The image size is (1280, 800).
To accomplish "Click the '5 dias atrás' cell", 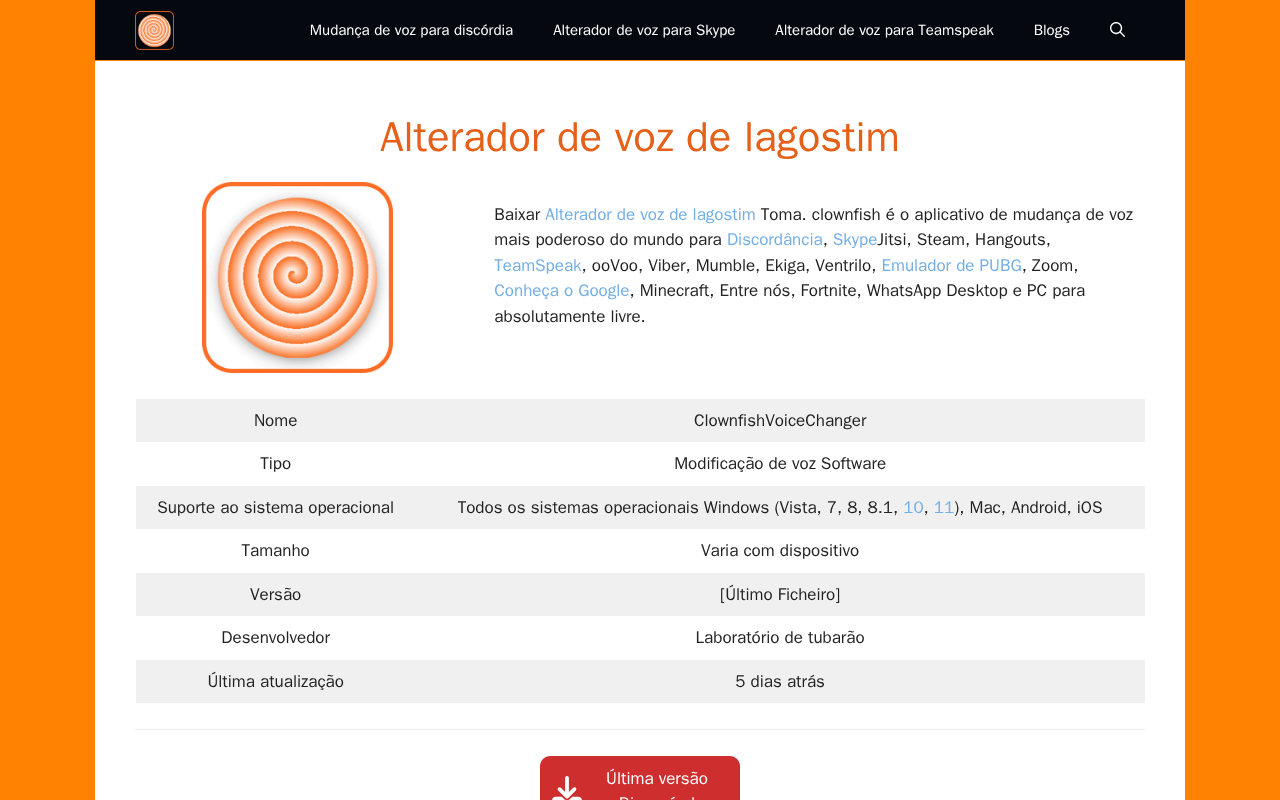I will coord(780,682).
